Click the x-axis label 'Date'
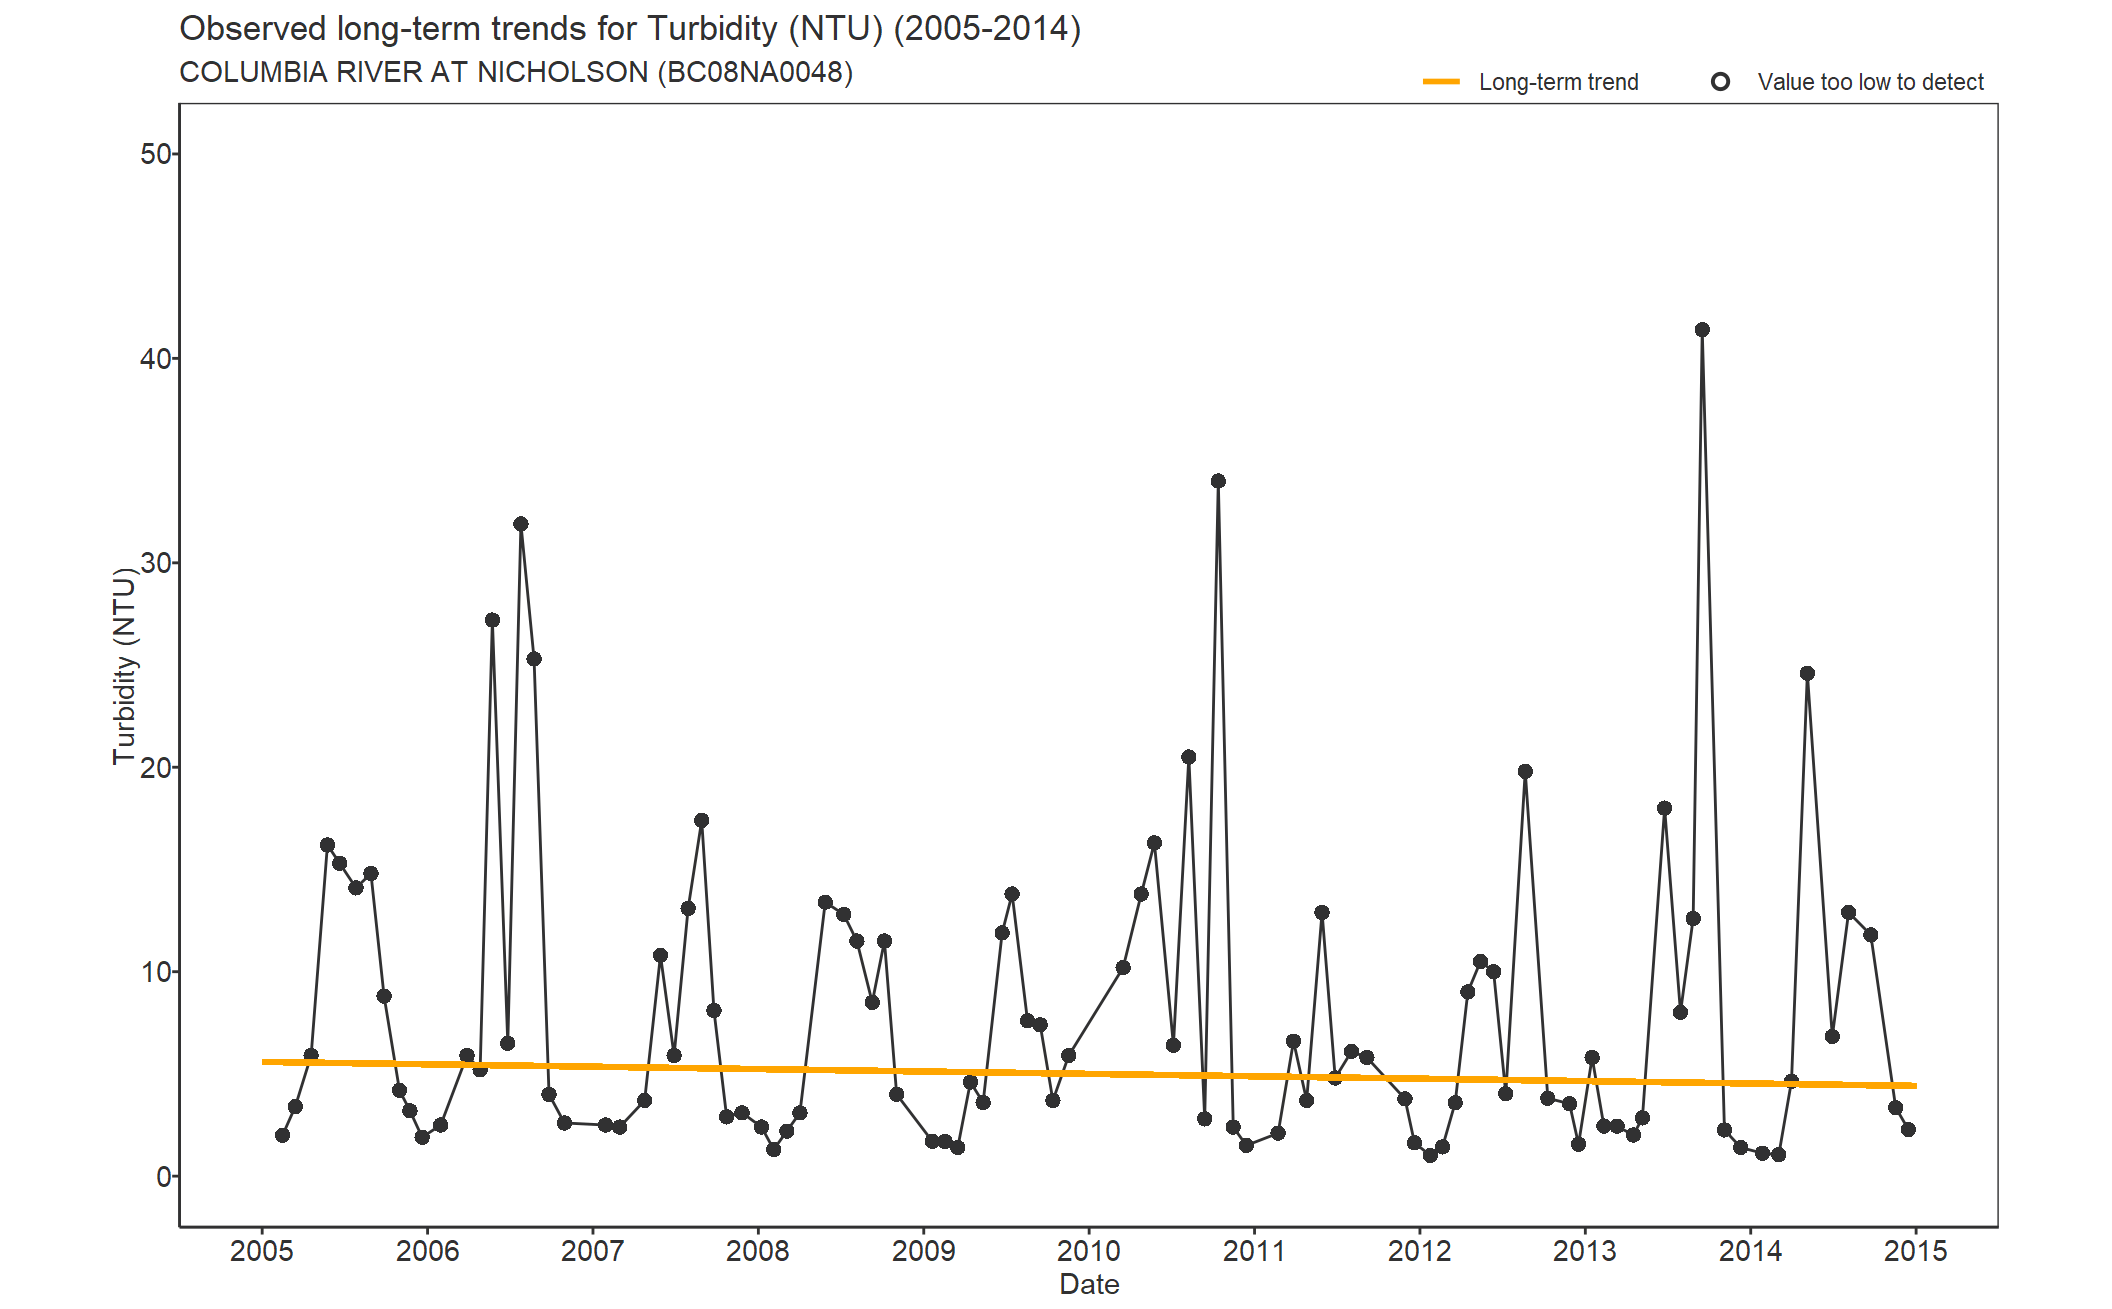 (1089, 1284)
